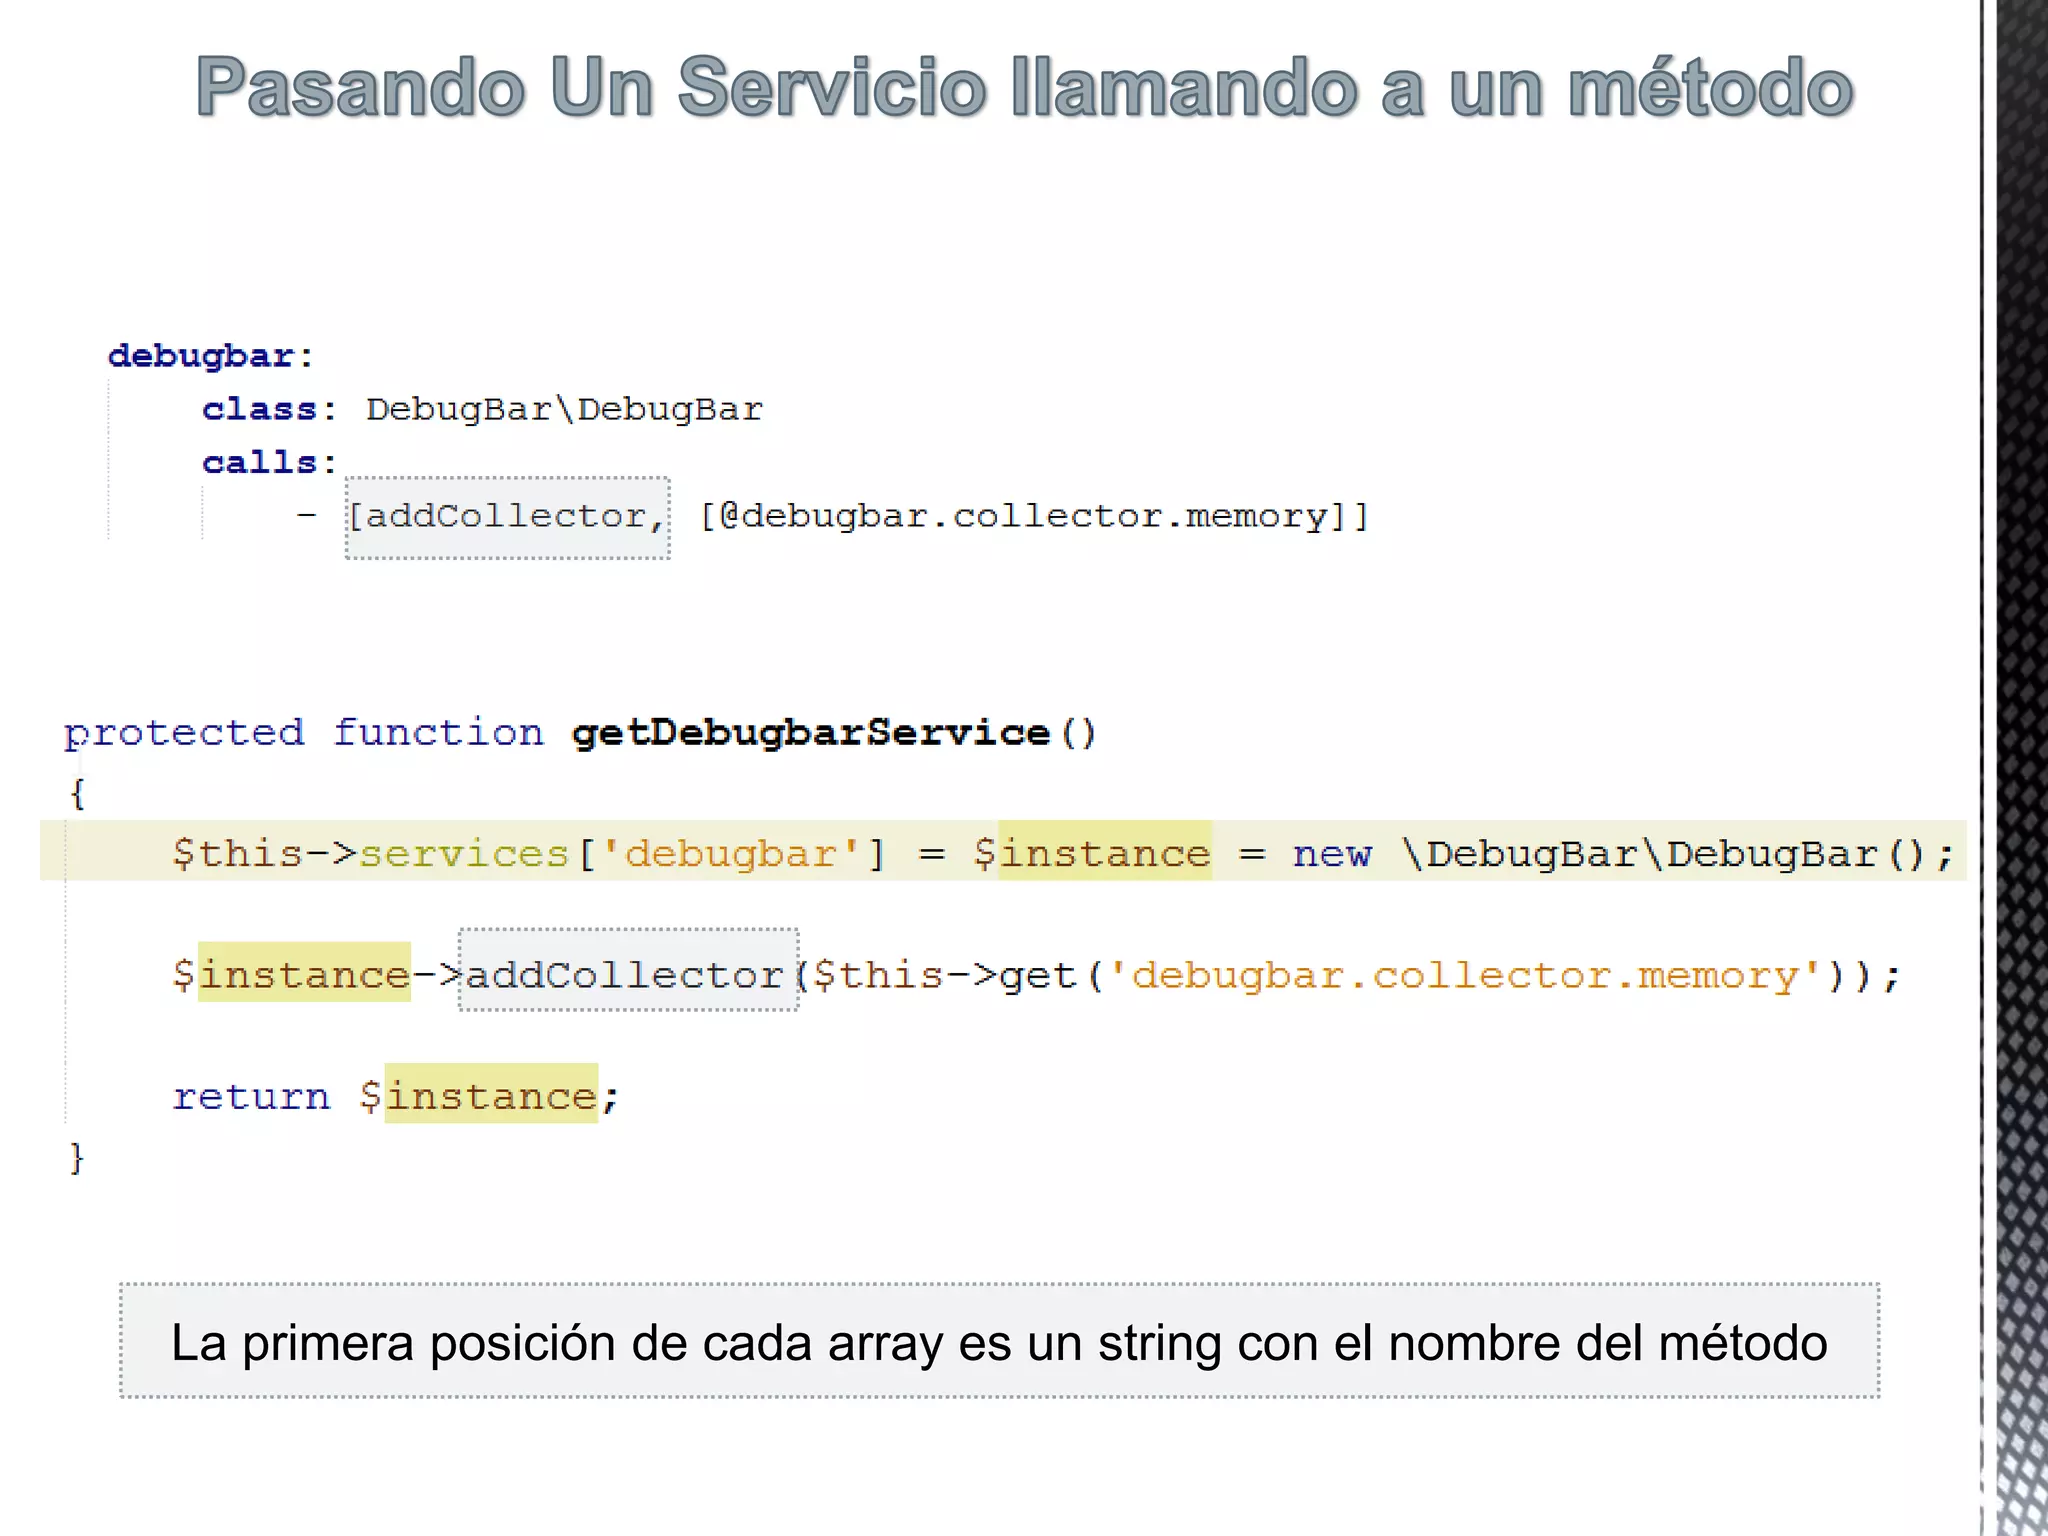Click the 'calls:' YAML key
The height and width of the screenshot is (1536, 2048).
coord(270,462)
